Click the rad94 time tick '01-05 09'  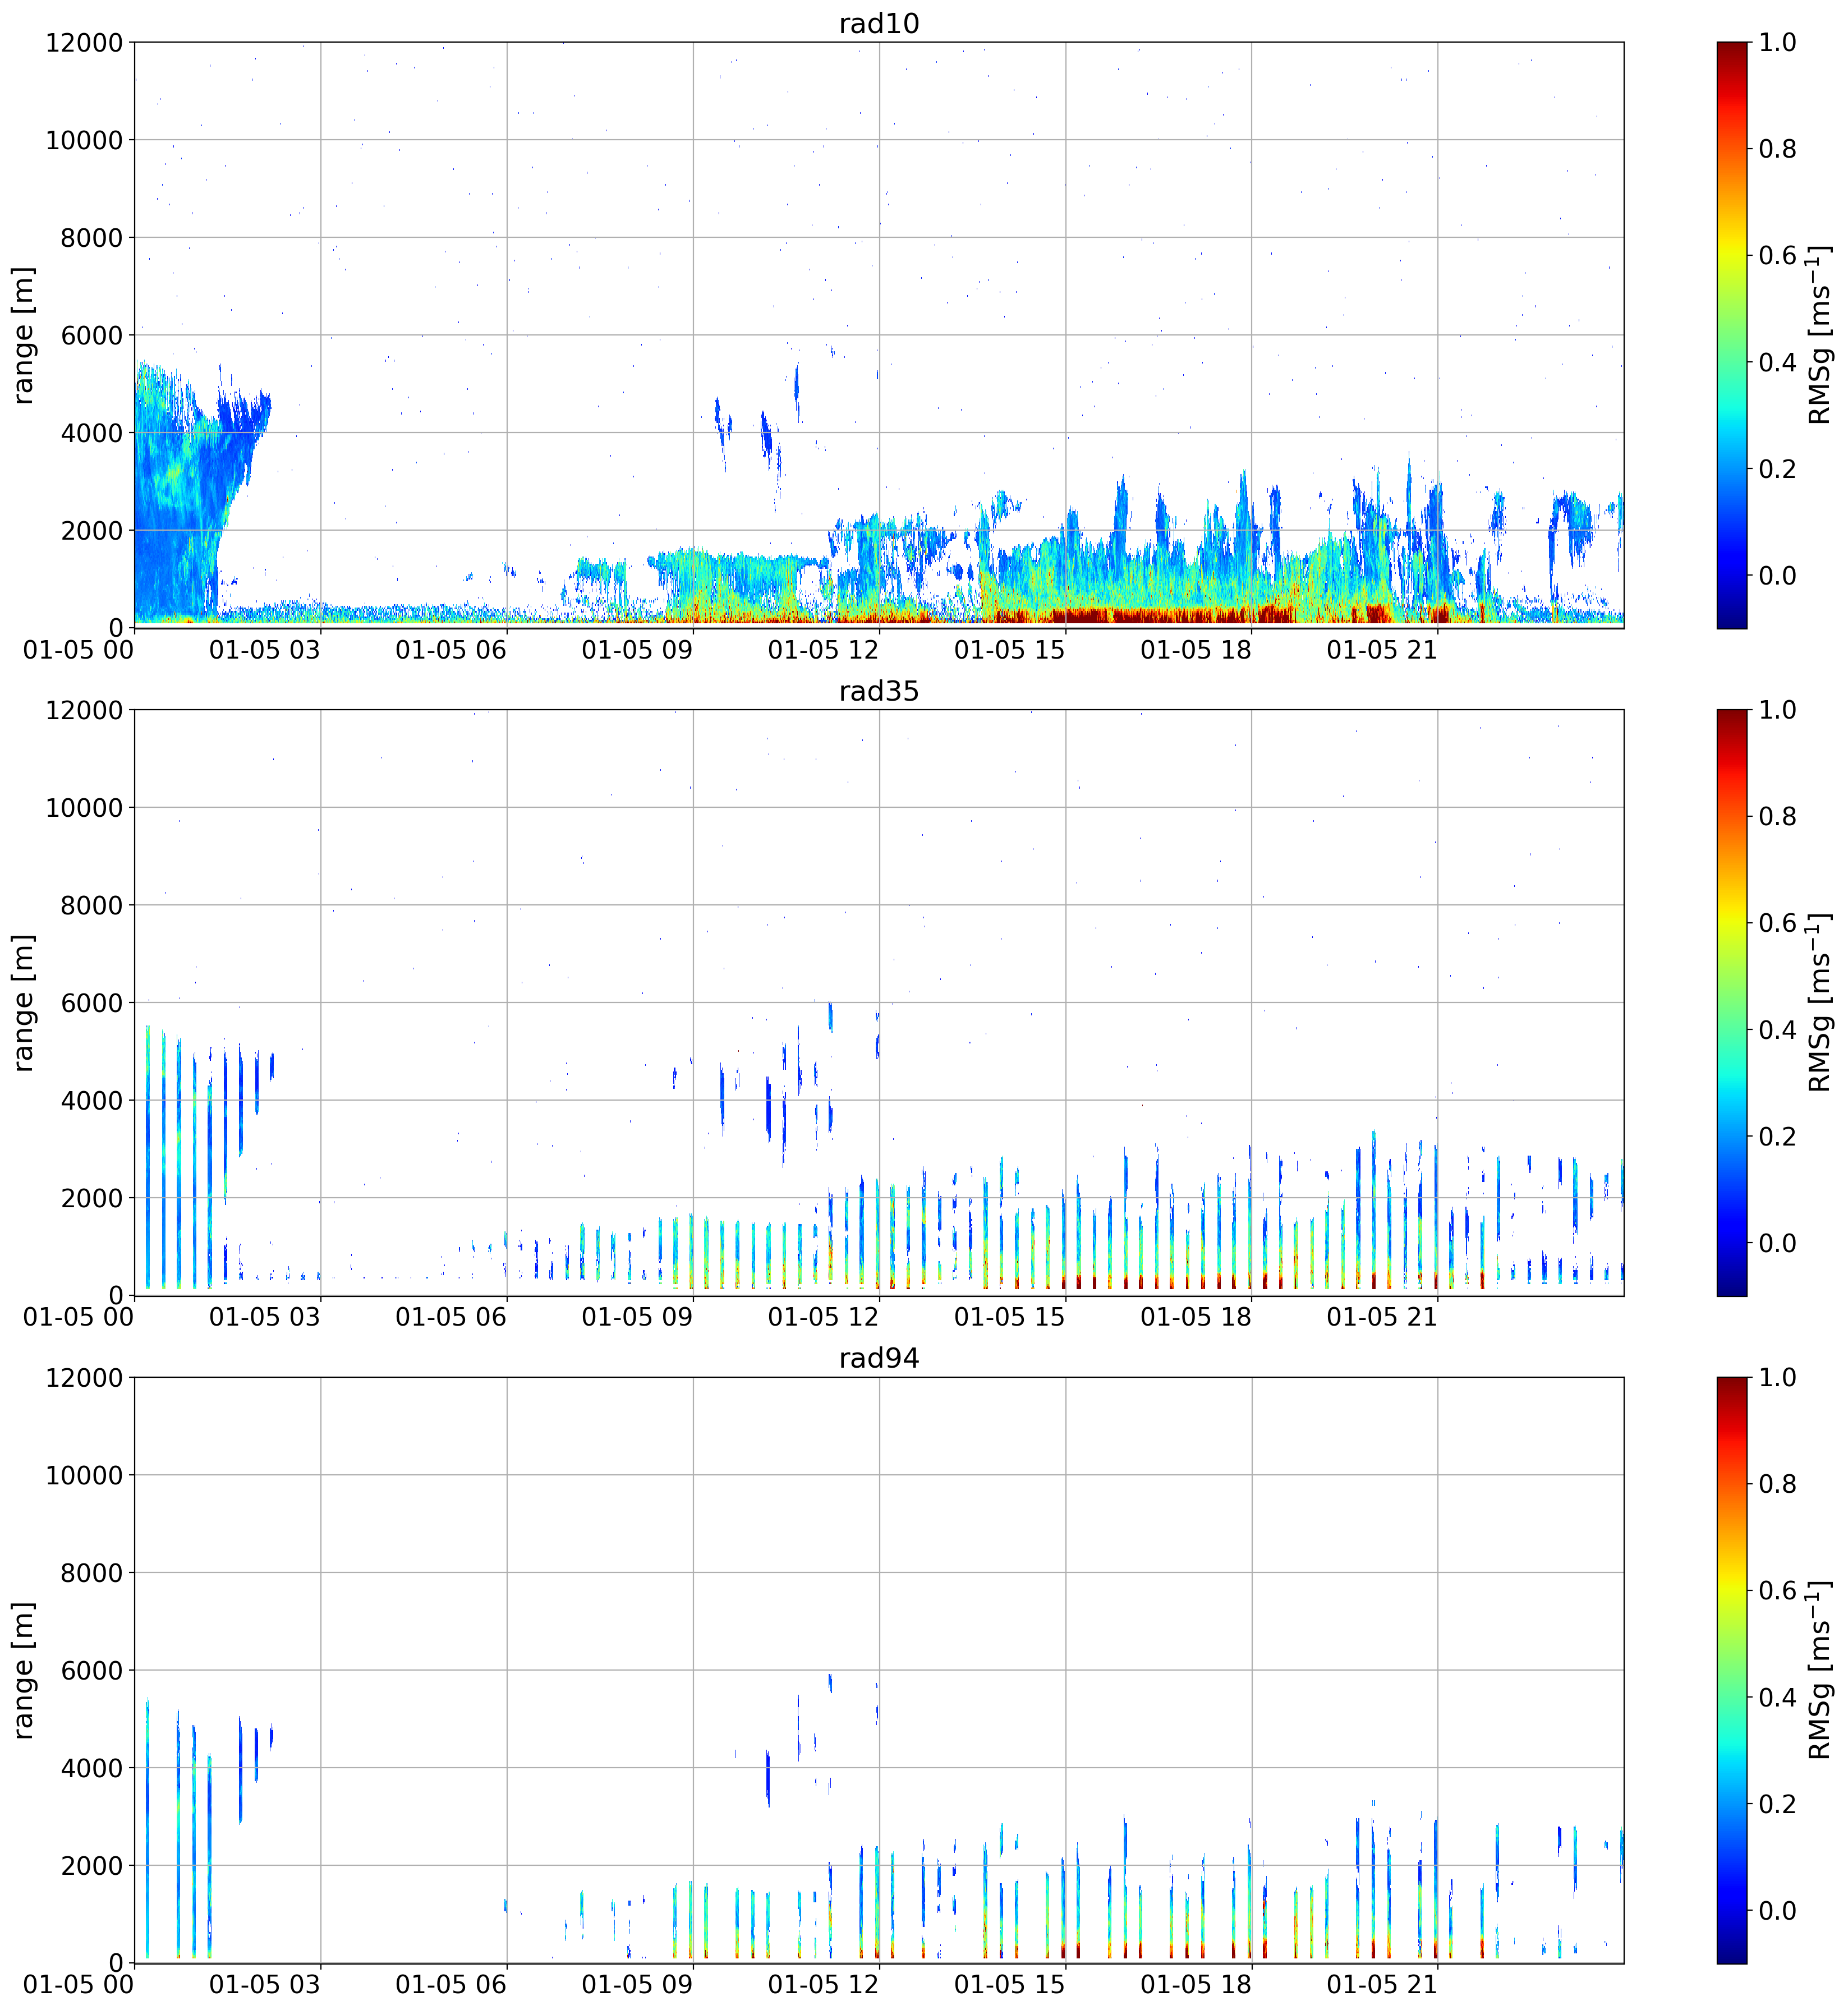[637, 1985]
